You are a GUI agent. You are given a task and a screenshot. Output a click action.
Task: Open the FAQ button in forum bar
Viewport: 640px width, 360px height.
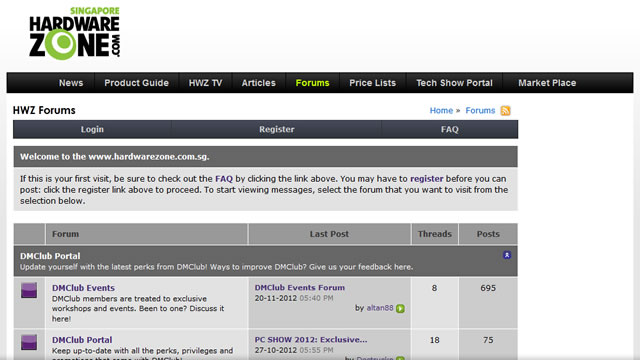pos(449,129)
